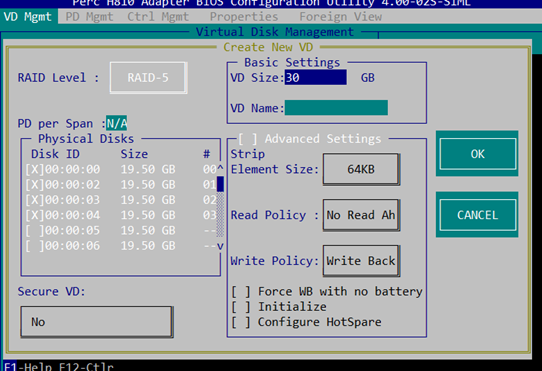Click the VD Size input field

pos(316,77)
